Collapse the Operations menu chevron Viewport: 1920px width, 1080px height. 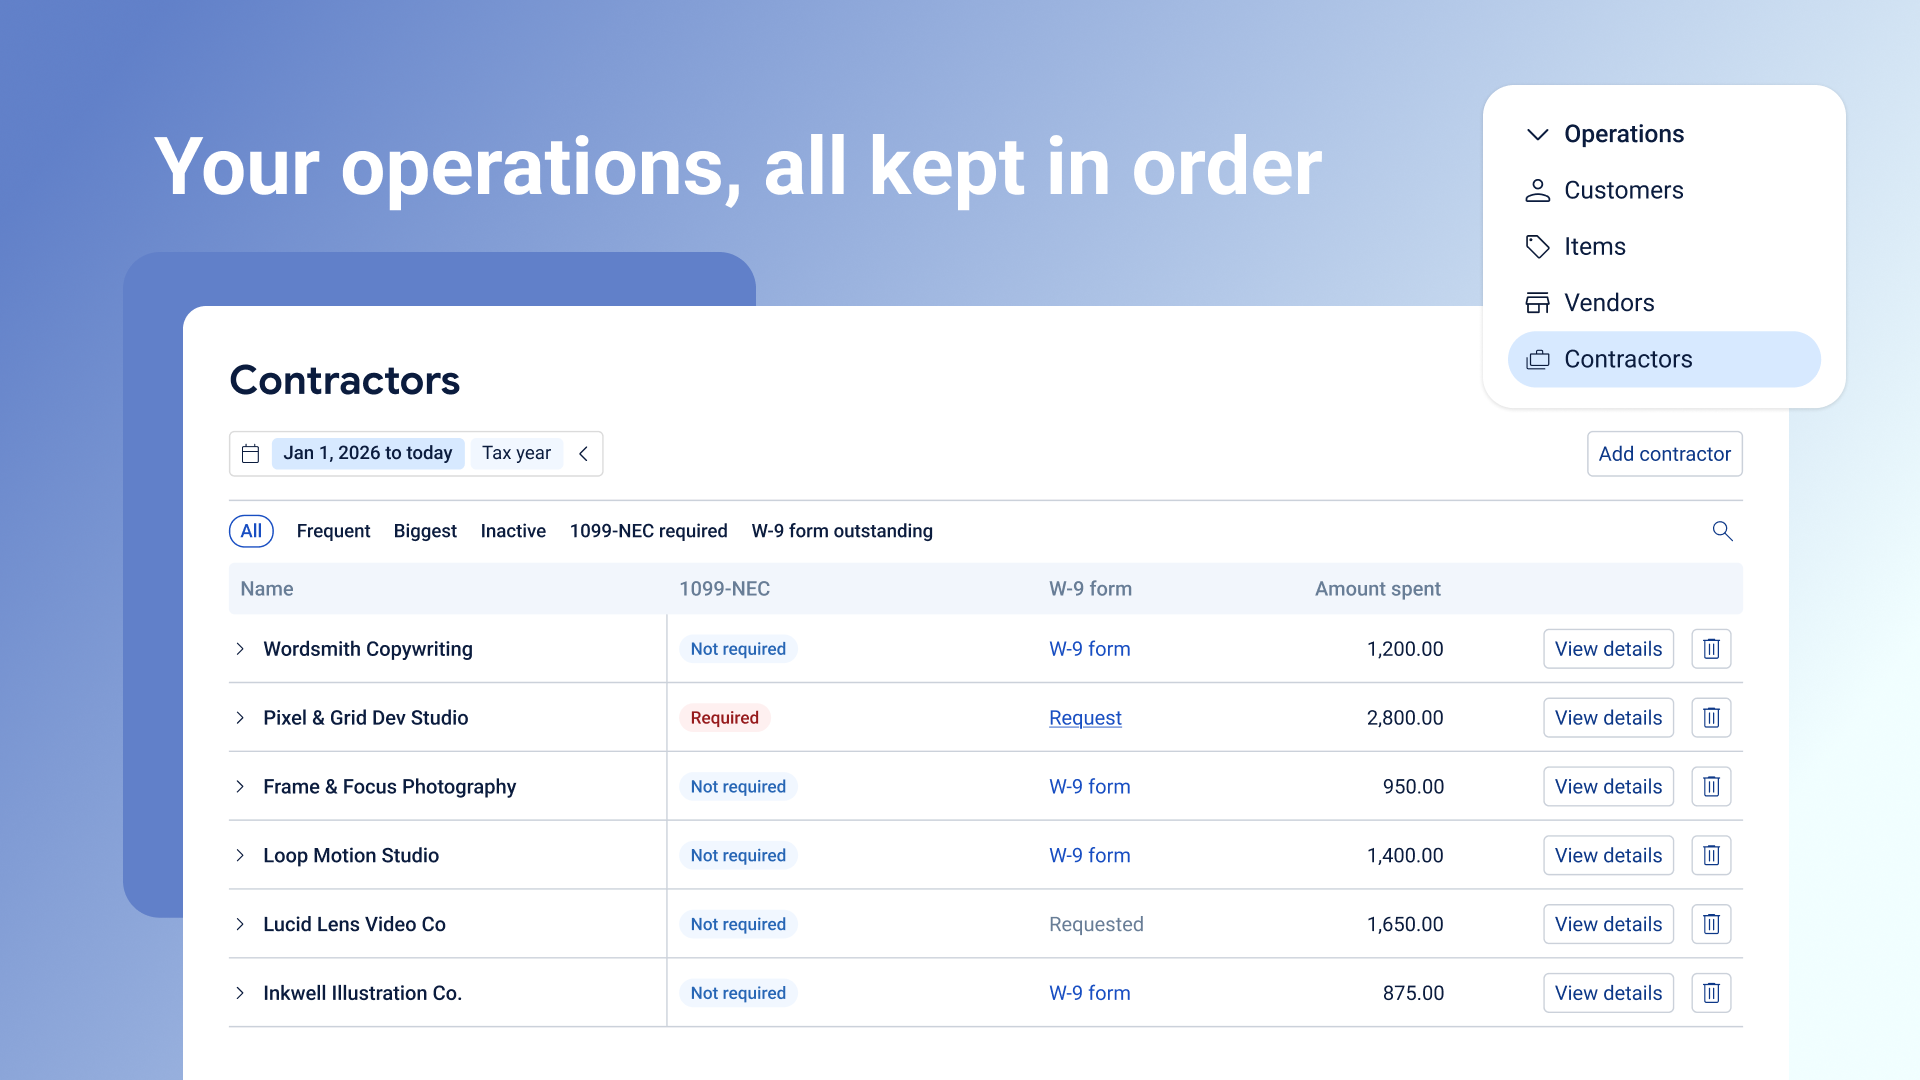1538,134
